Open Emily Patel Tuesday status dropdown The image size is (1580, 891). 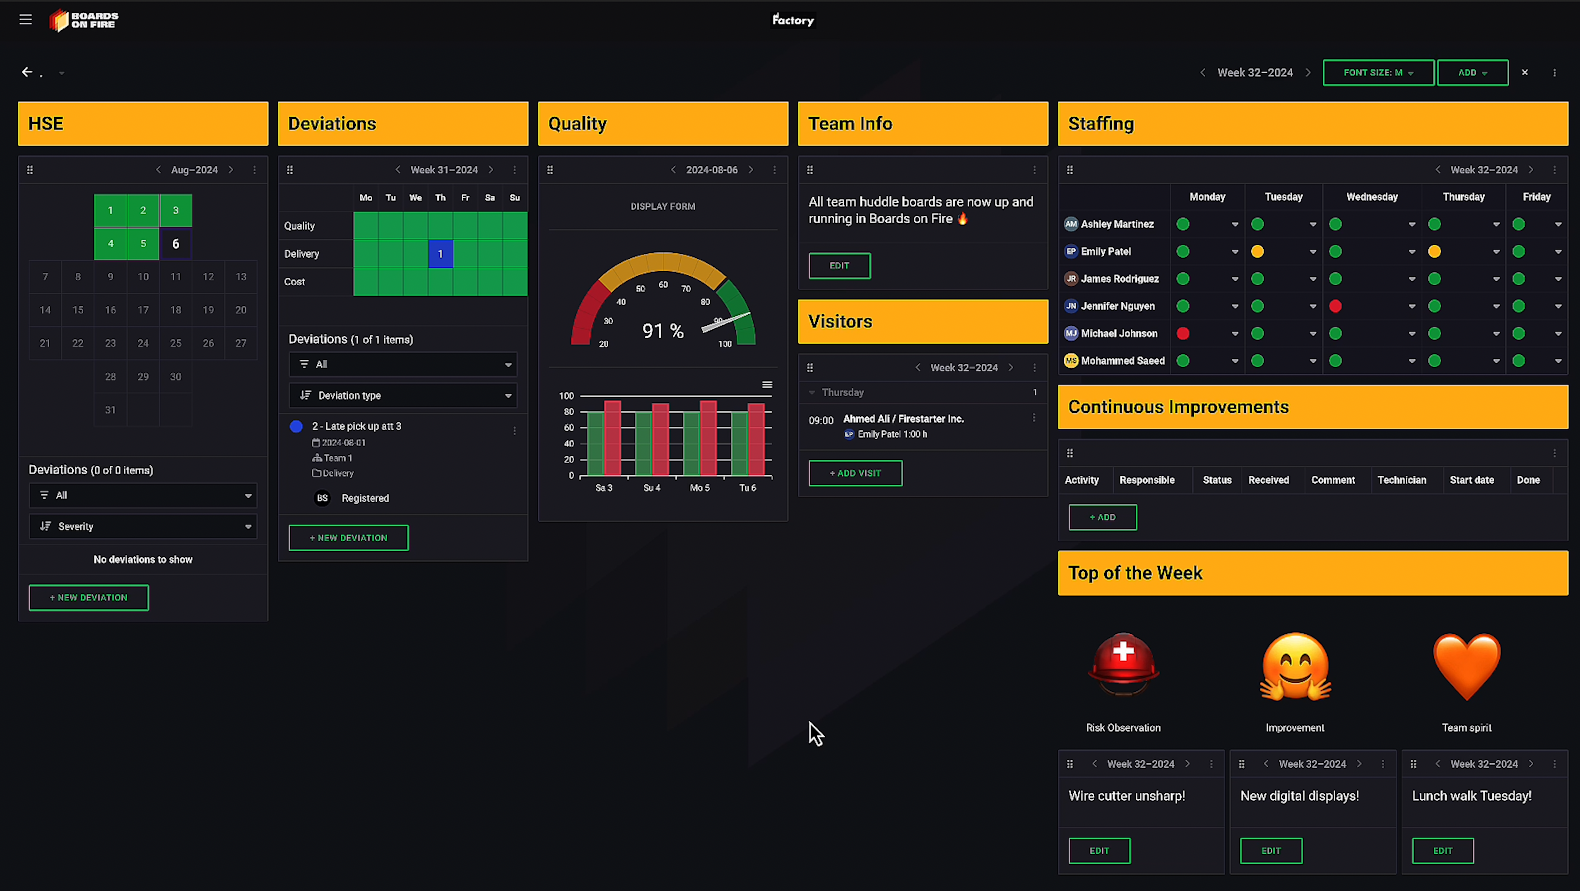[1313, 252]
